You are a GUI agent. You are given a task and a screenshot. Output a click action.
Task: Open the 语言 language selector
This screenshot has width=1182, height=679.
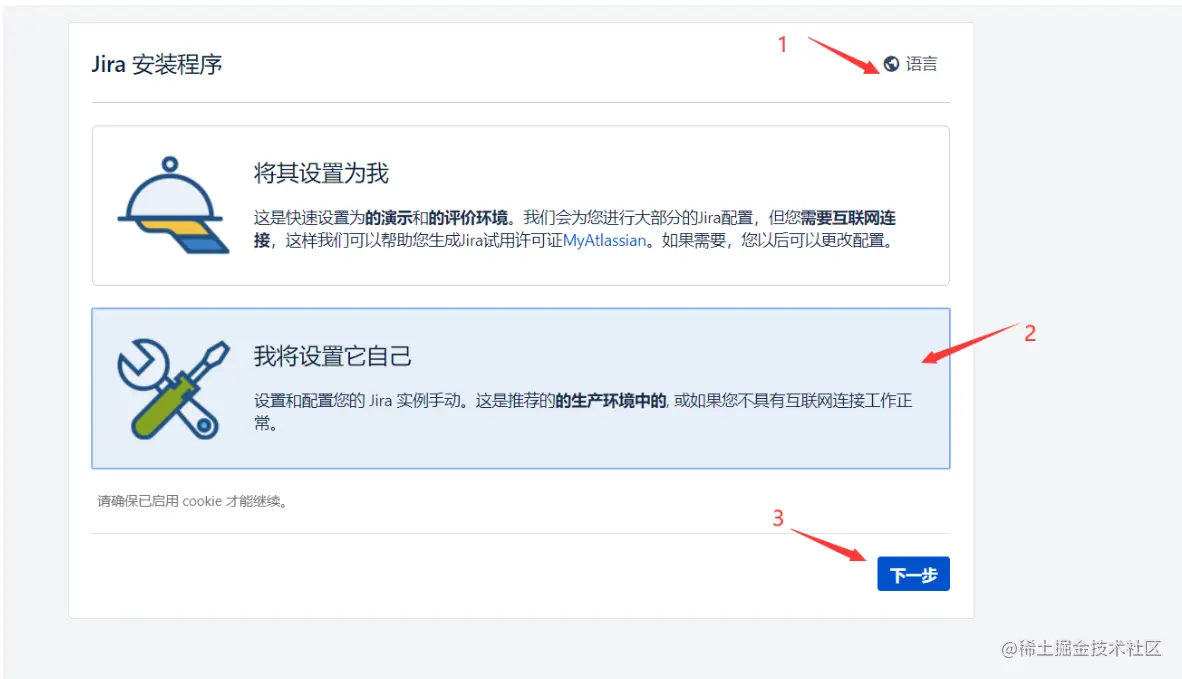(911, 64)
